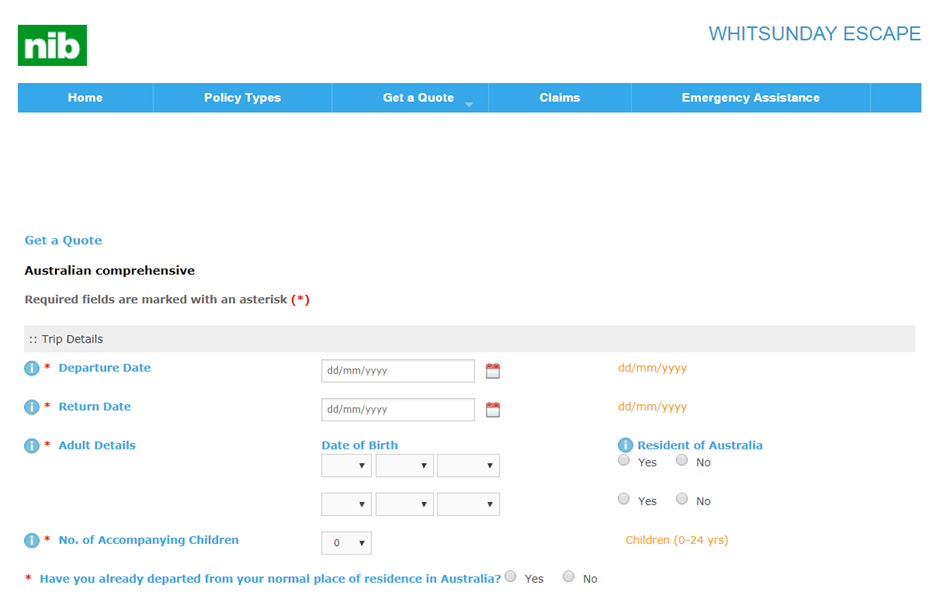Expand No. of Accompanying Children dropdown
The image size is (940, 599).
pyautogui.click(x=346, y=543)
